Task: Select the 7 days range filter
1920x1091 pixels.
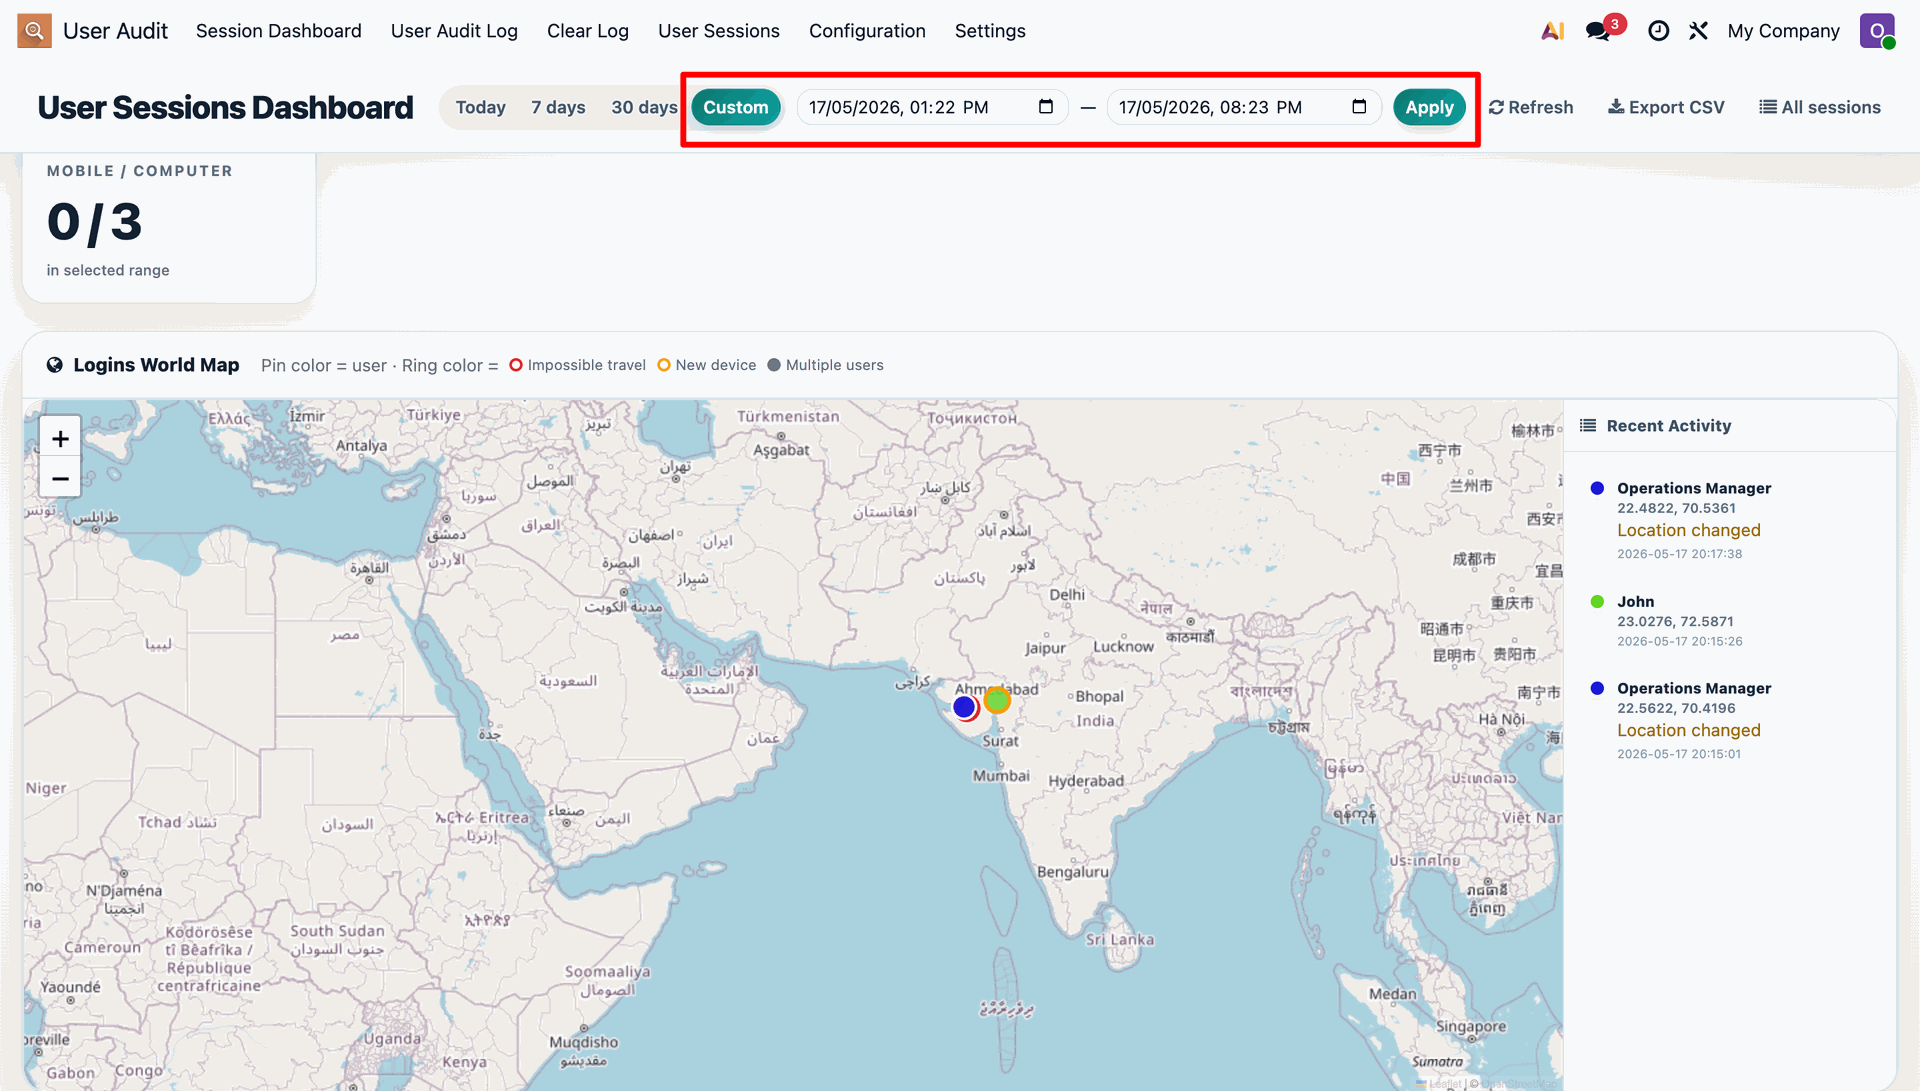Action: 558,107
